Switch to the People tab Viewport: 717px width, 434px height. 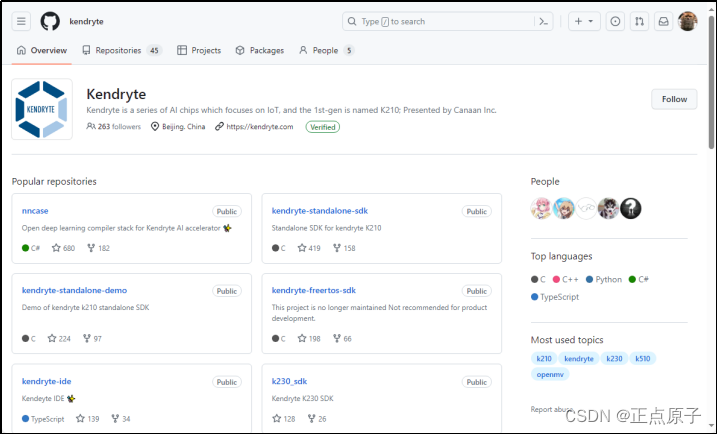[x=326, y=50]
